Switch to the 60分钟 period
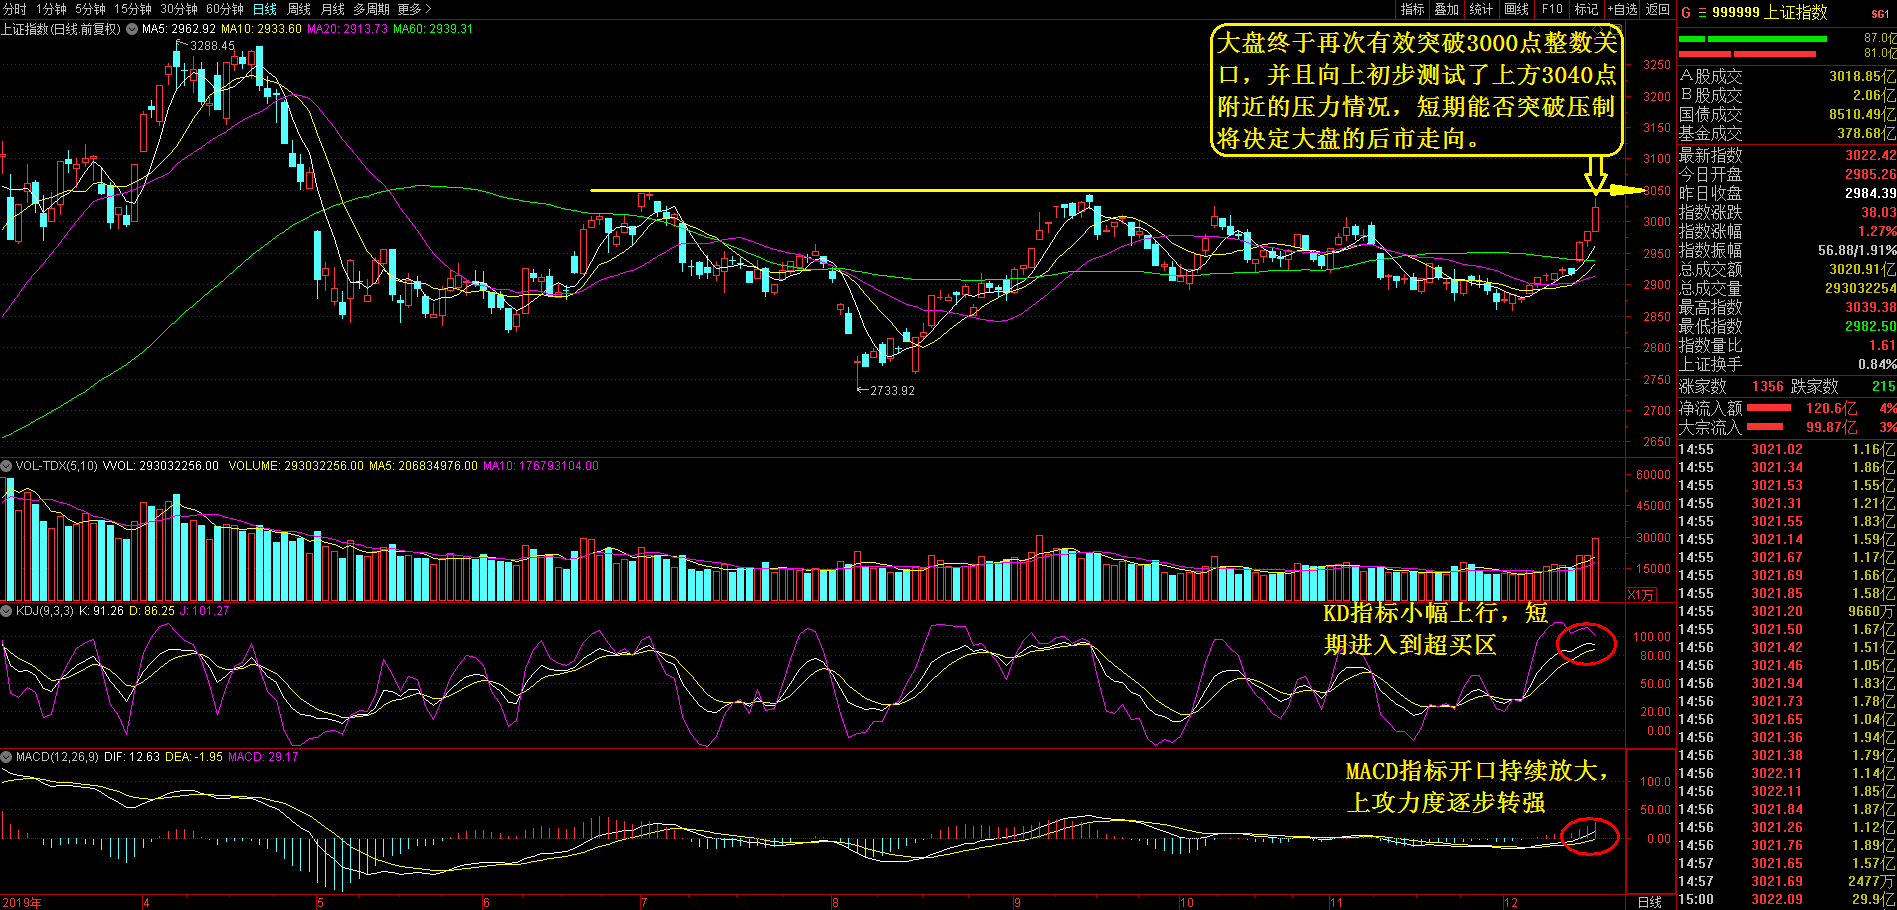 tap(225, 9)
